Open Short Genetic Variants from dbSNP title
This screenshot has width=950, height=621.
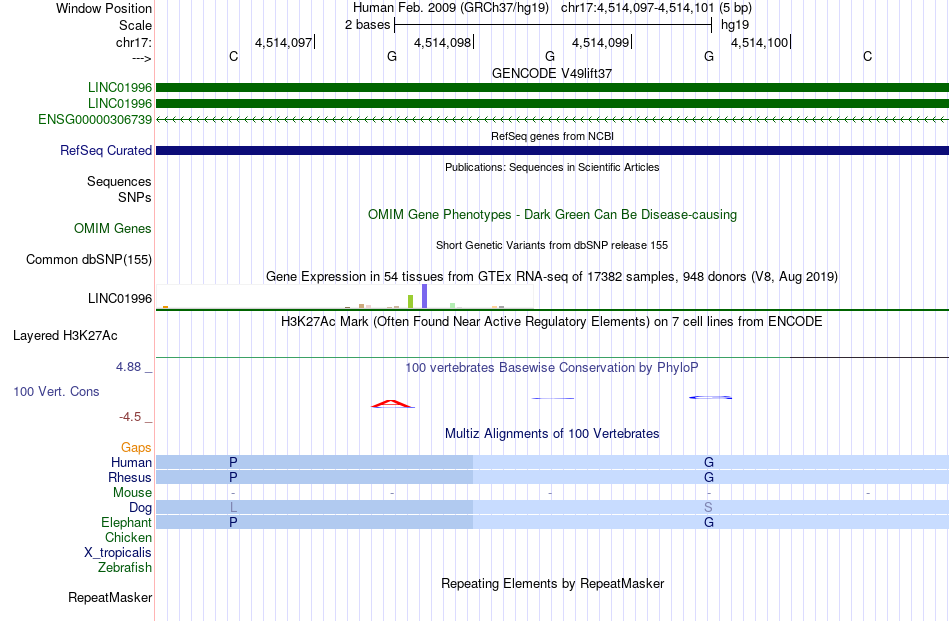coord(552,245)
